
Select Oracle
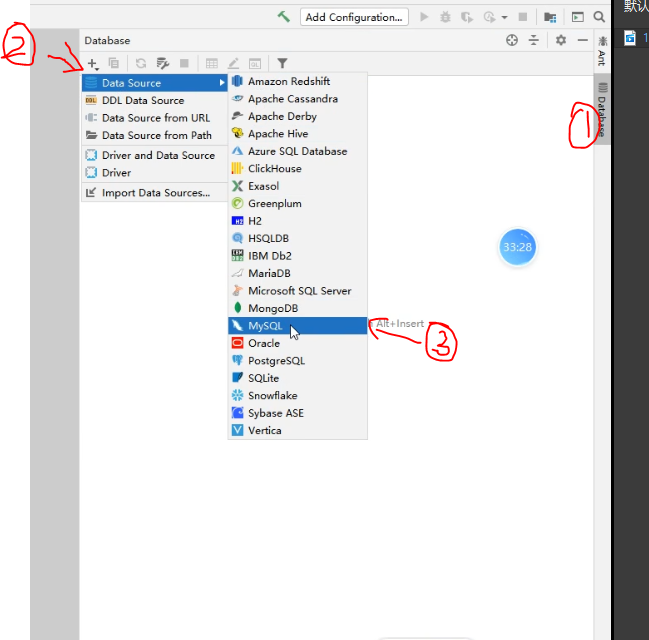click(298, 343)
